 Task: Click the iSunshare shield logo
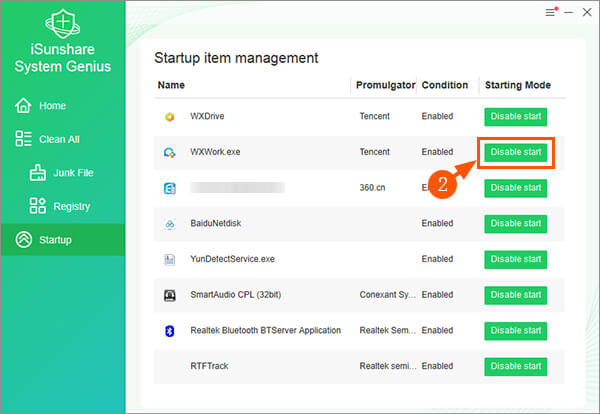click(63, 23)
